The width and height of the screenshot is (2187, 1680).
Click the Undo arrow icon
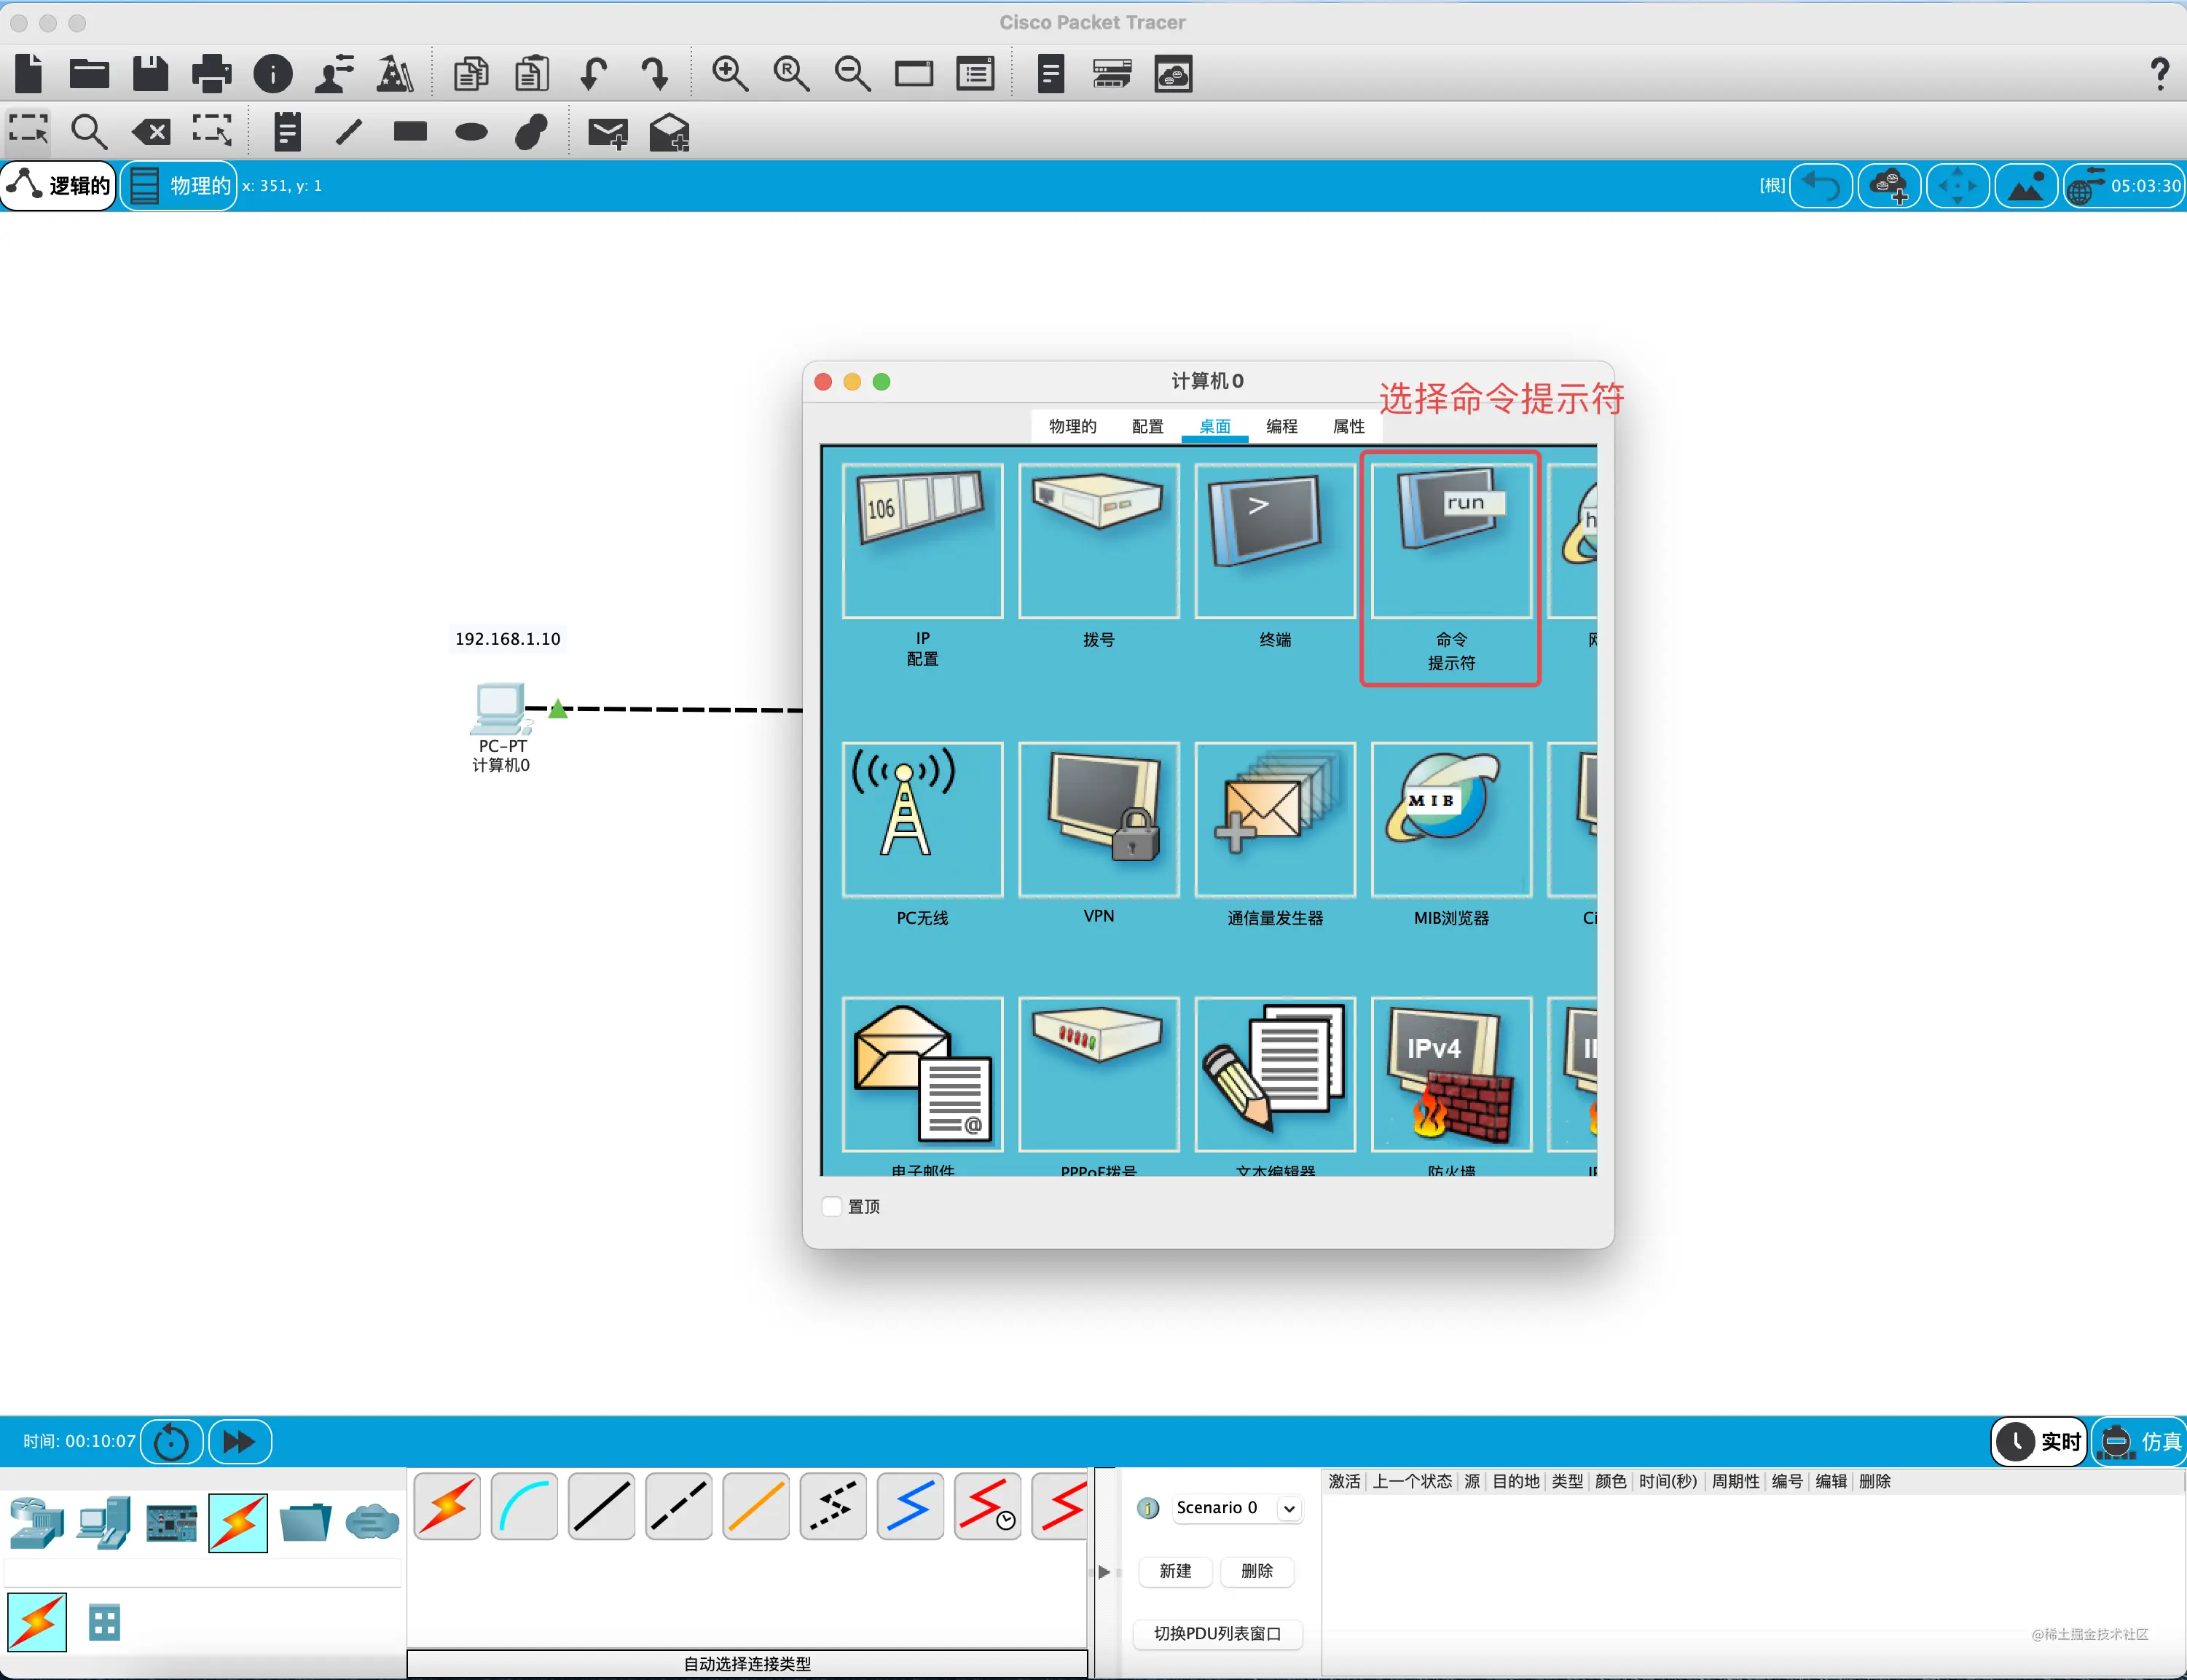pos(593,73)
